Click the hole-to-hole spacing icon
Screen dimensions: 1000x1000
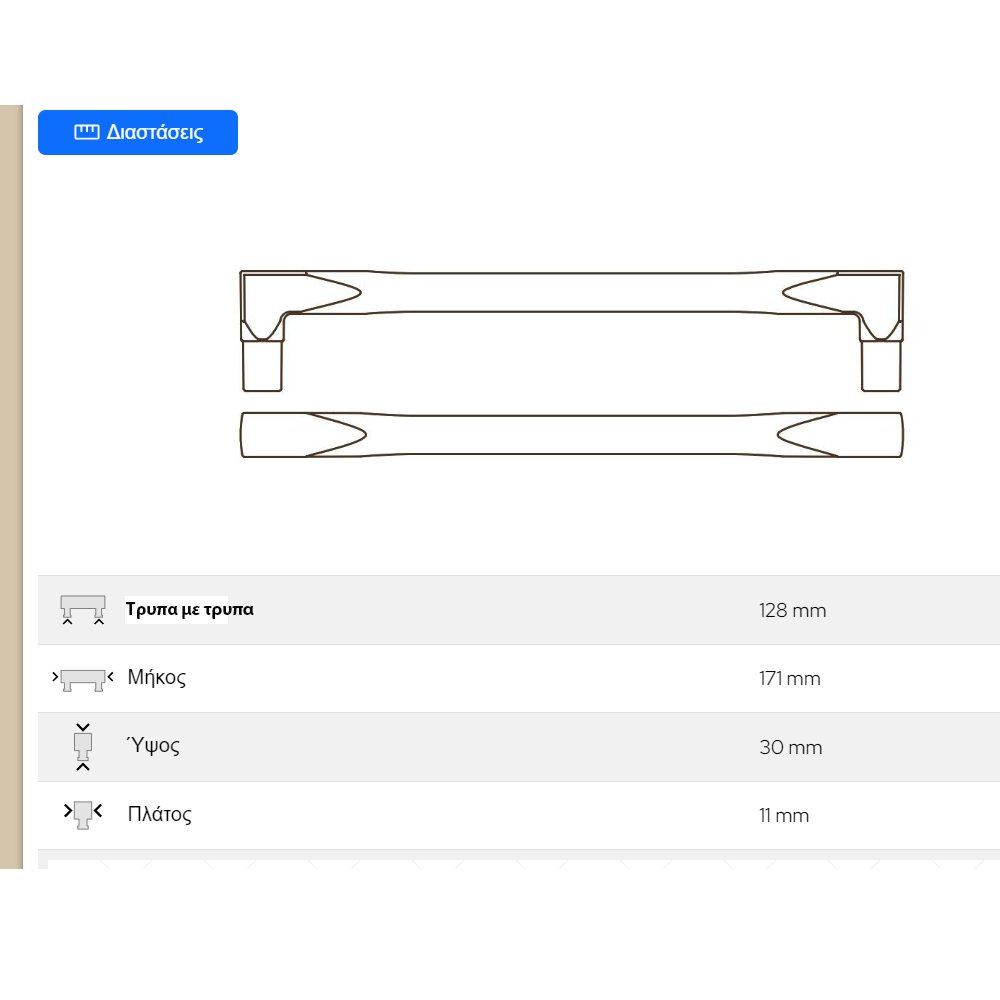pos(83,610)
